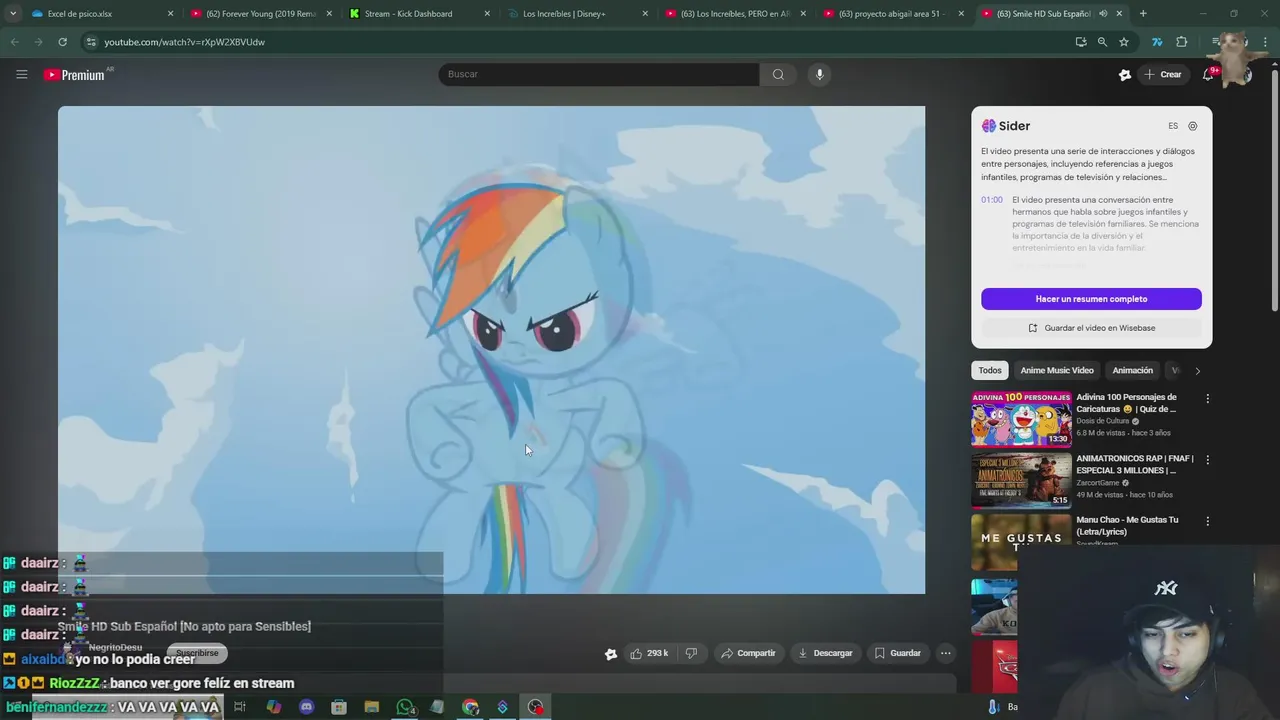Install app icon in address bar
This screenshot has width=1280, height=720.
1081,42
